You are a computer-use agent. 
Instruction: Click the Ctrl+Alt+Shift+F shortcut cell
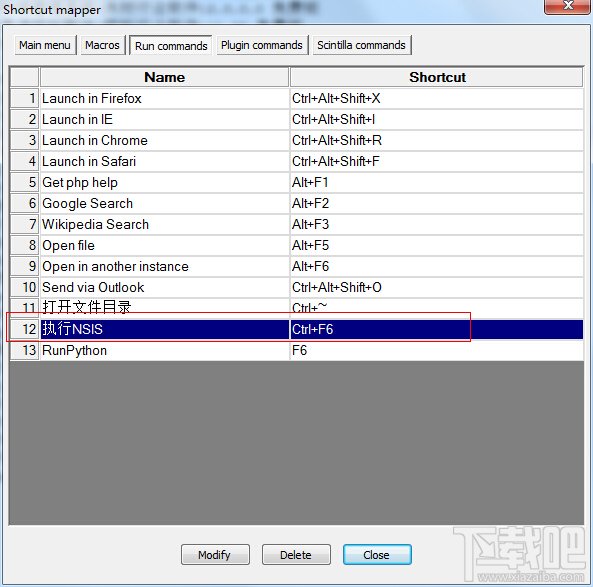tap(437, 162)
